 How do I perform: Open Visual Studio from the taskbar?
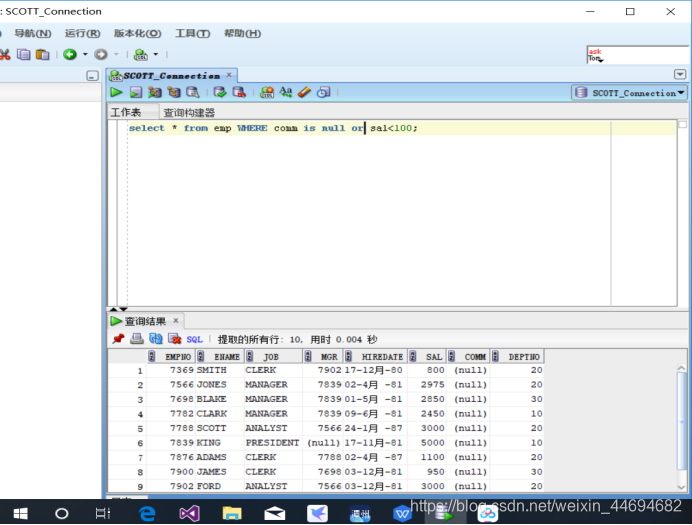(x=189, y=514)
